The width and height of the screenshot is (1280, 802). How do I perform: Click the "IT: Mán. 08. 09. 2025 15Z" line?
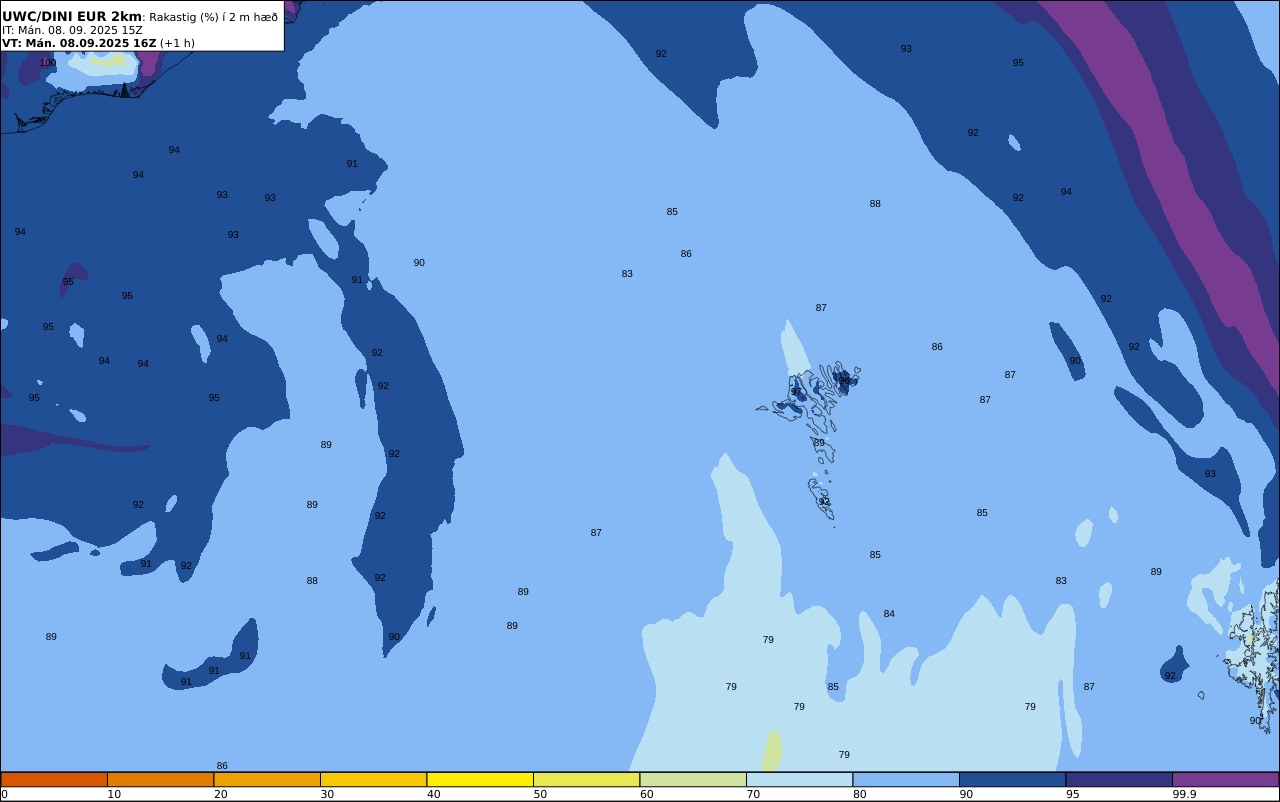coord(72,30)
